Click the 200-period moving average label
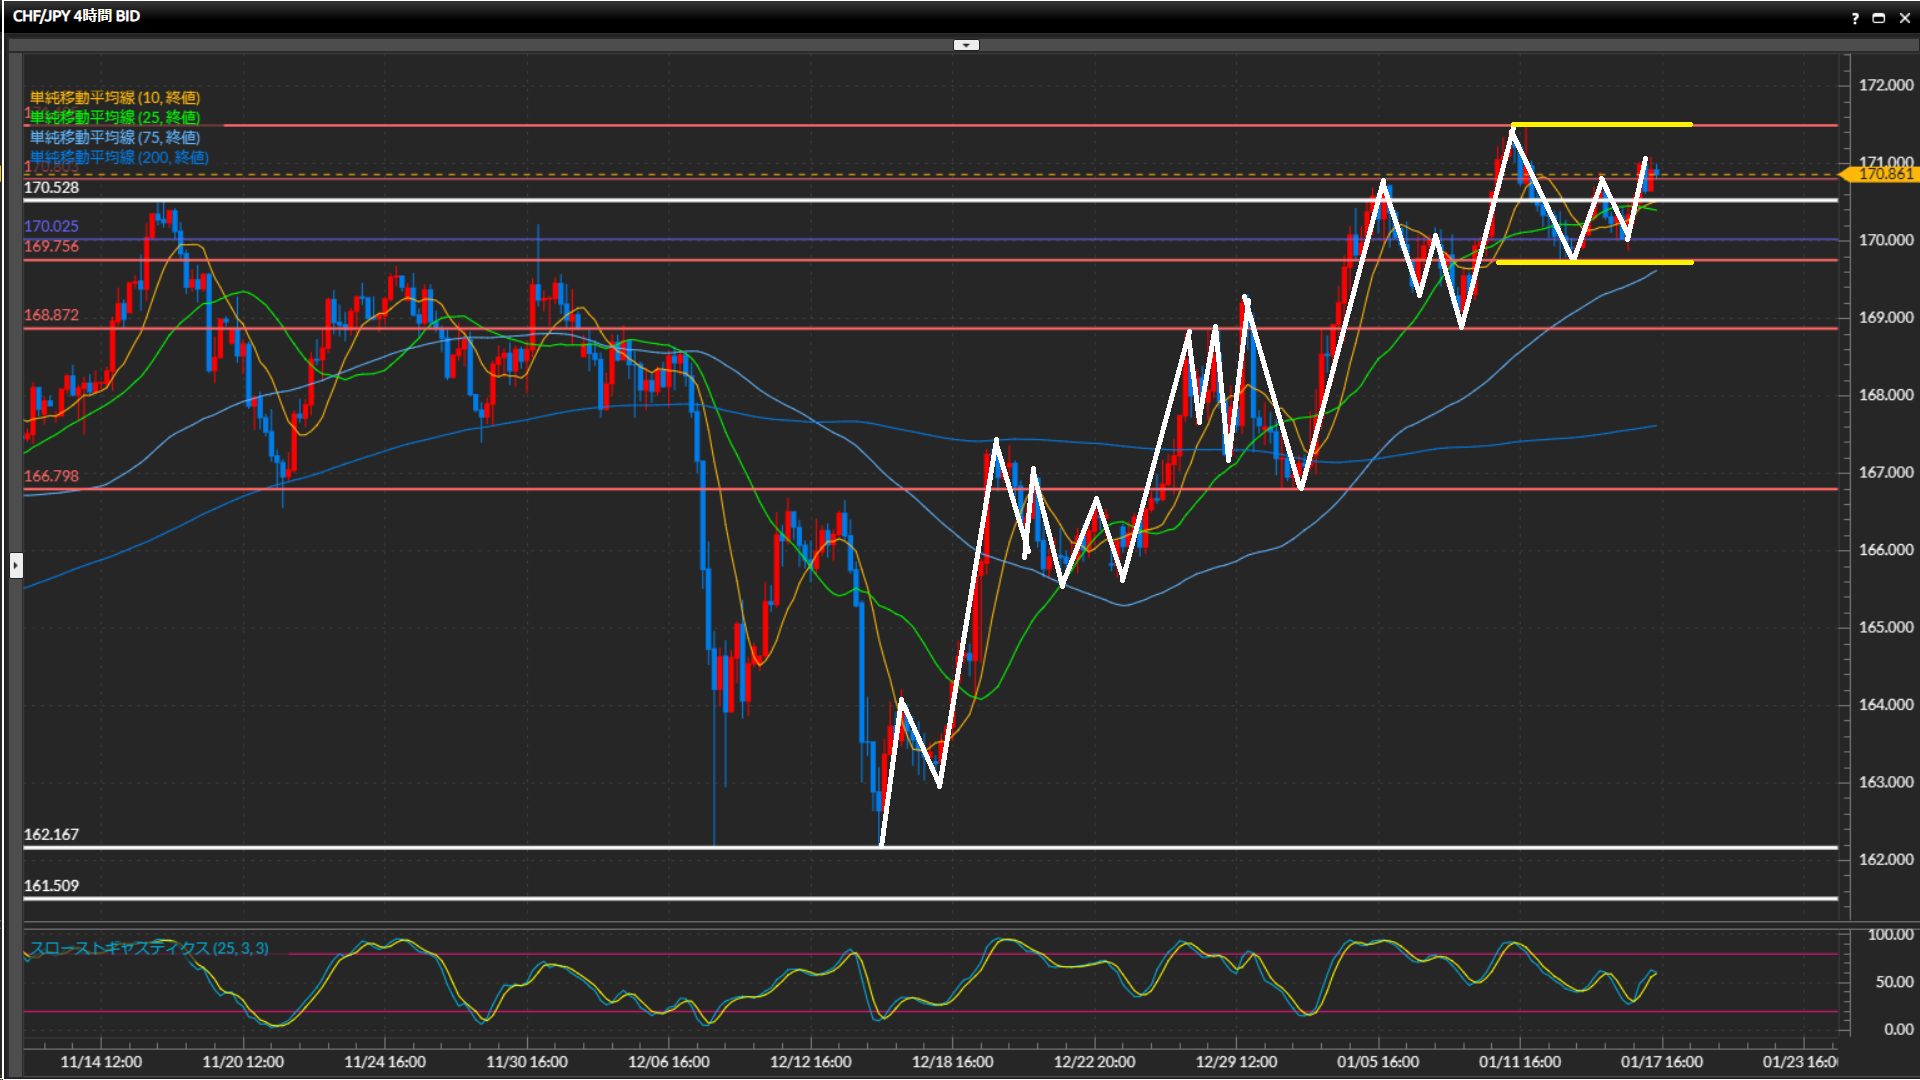 [118, 157]
